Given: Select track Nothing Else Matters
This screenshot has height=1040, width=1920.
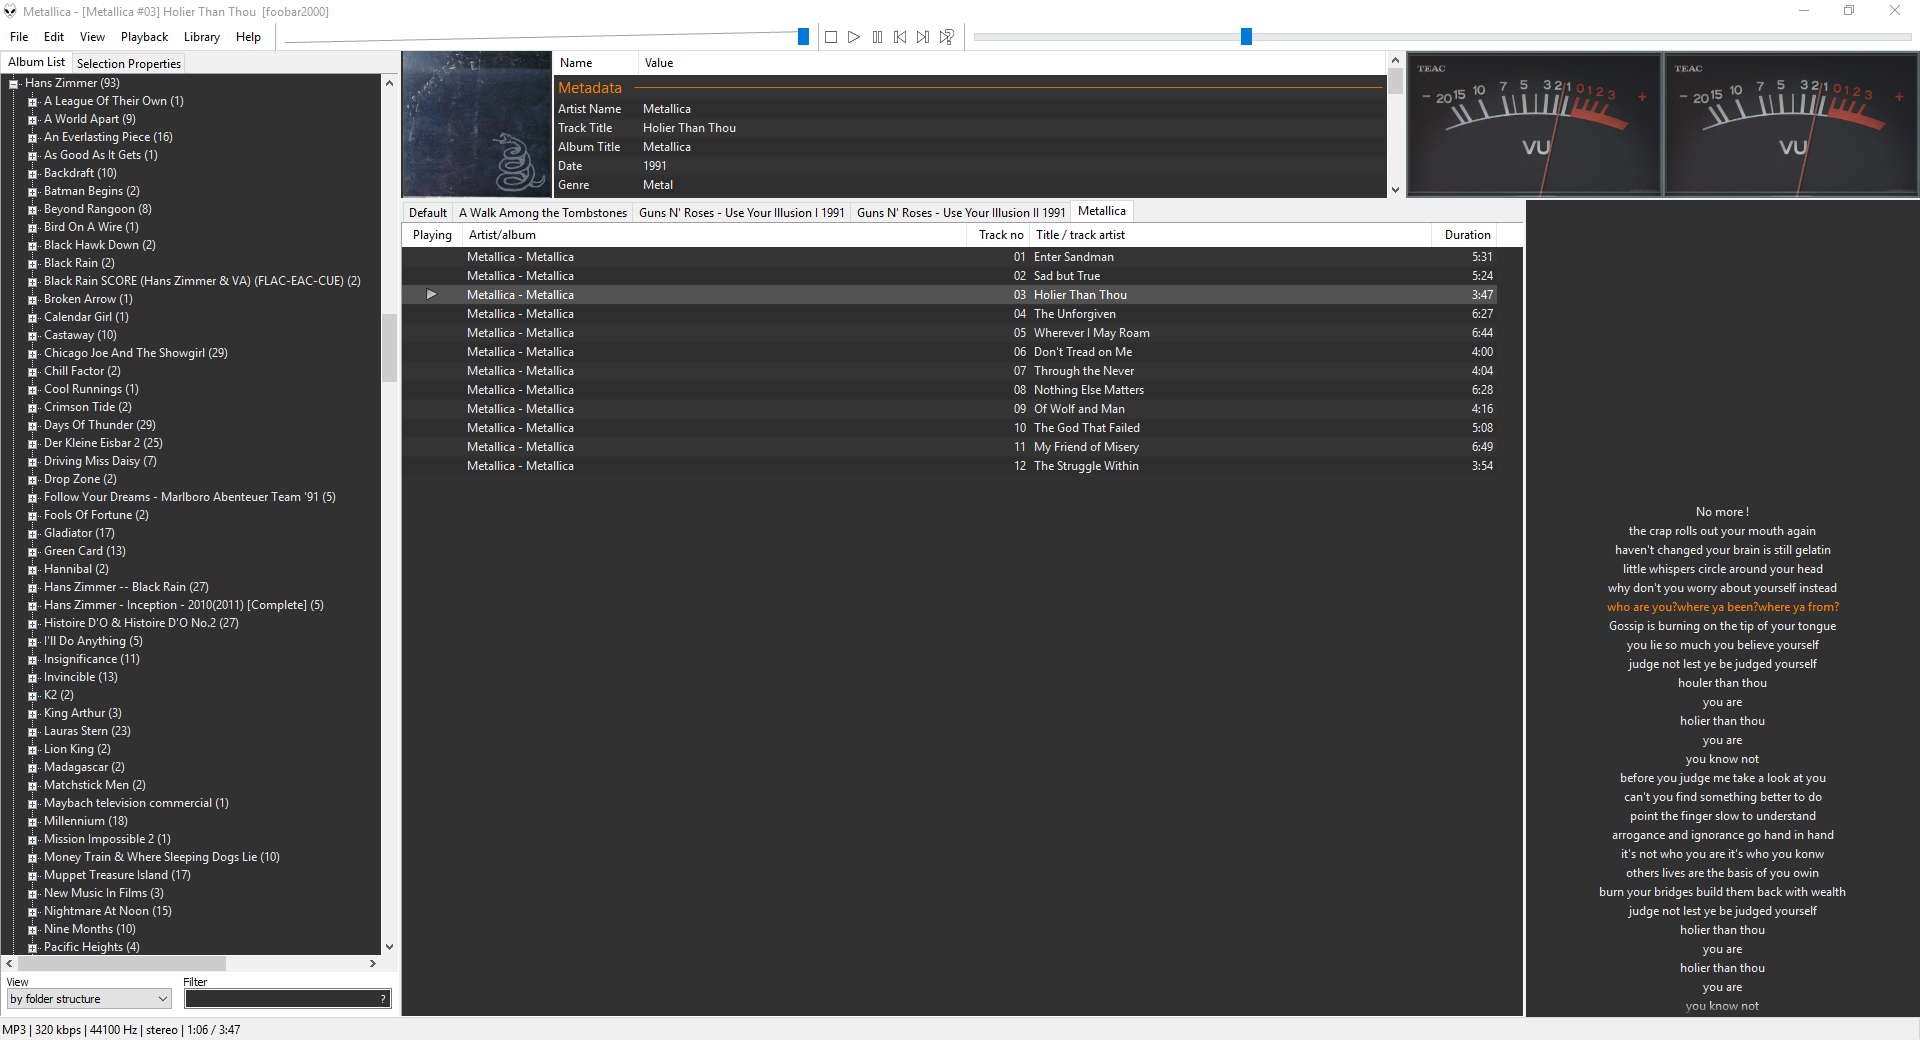Looking at the screenshot, I should click(x=949, y=390).
